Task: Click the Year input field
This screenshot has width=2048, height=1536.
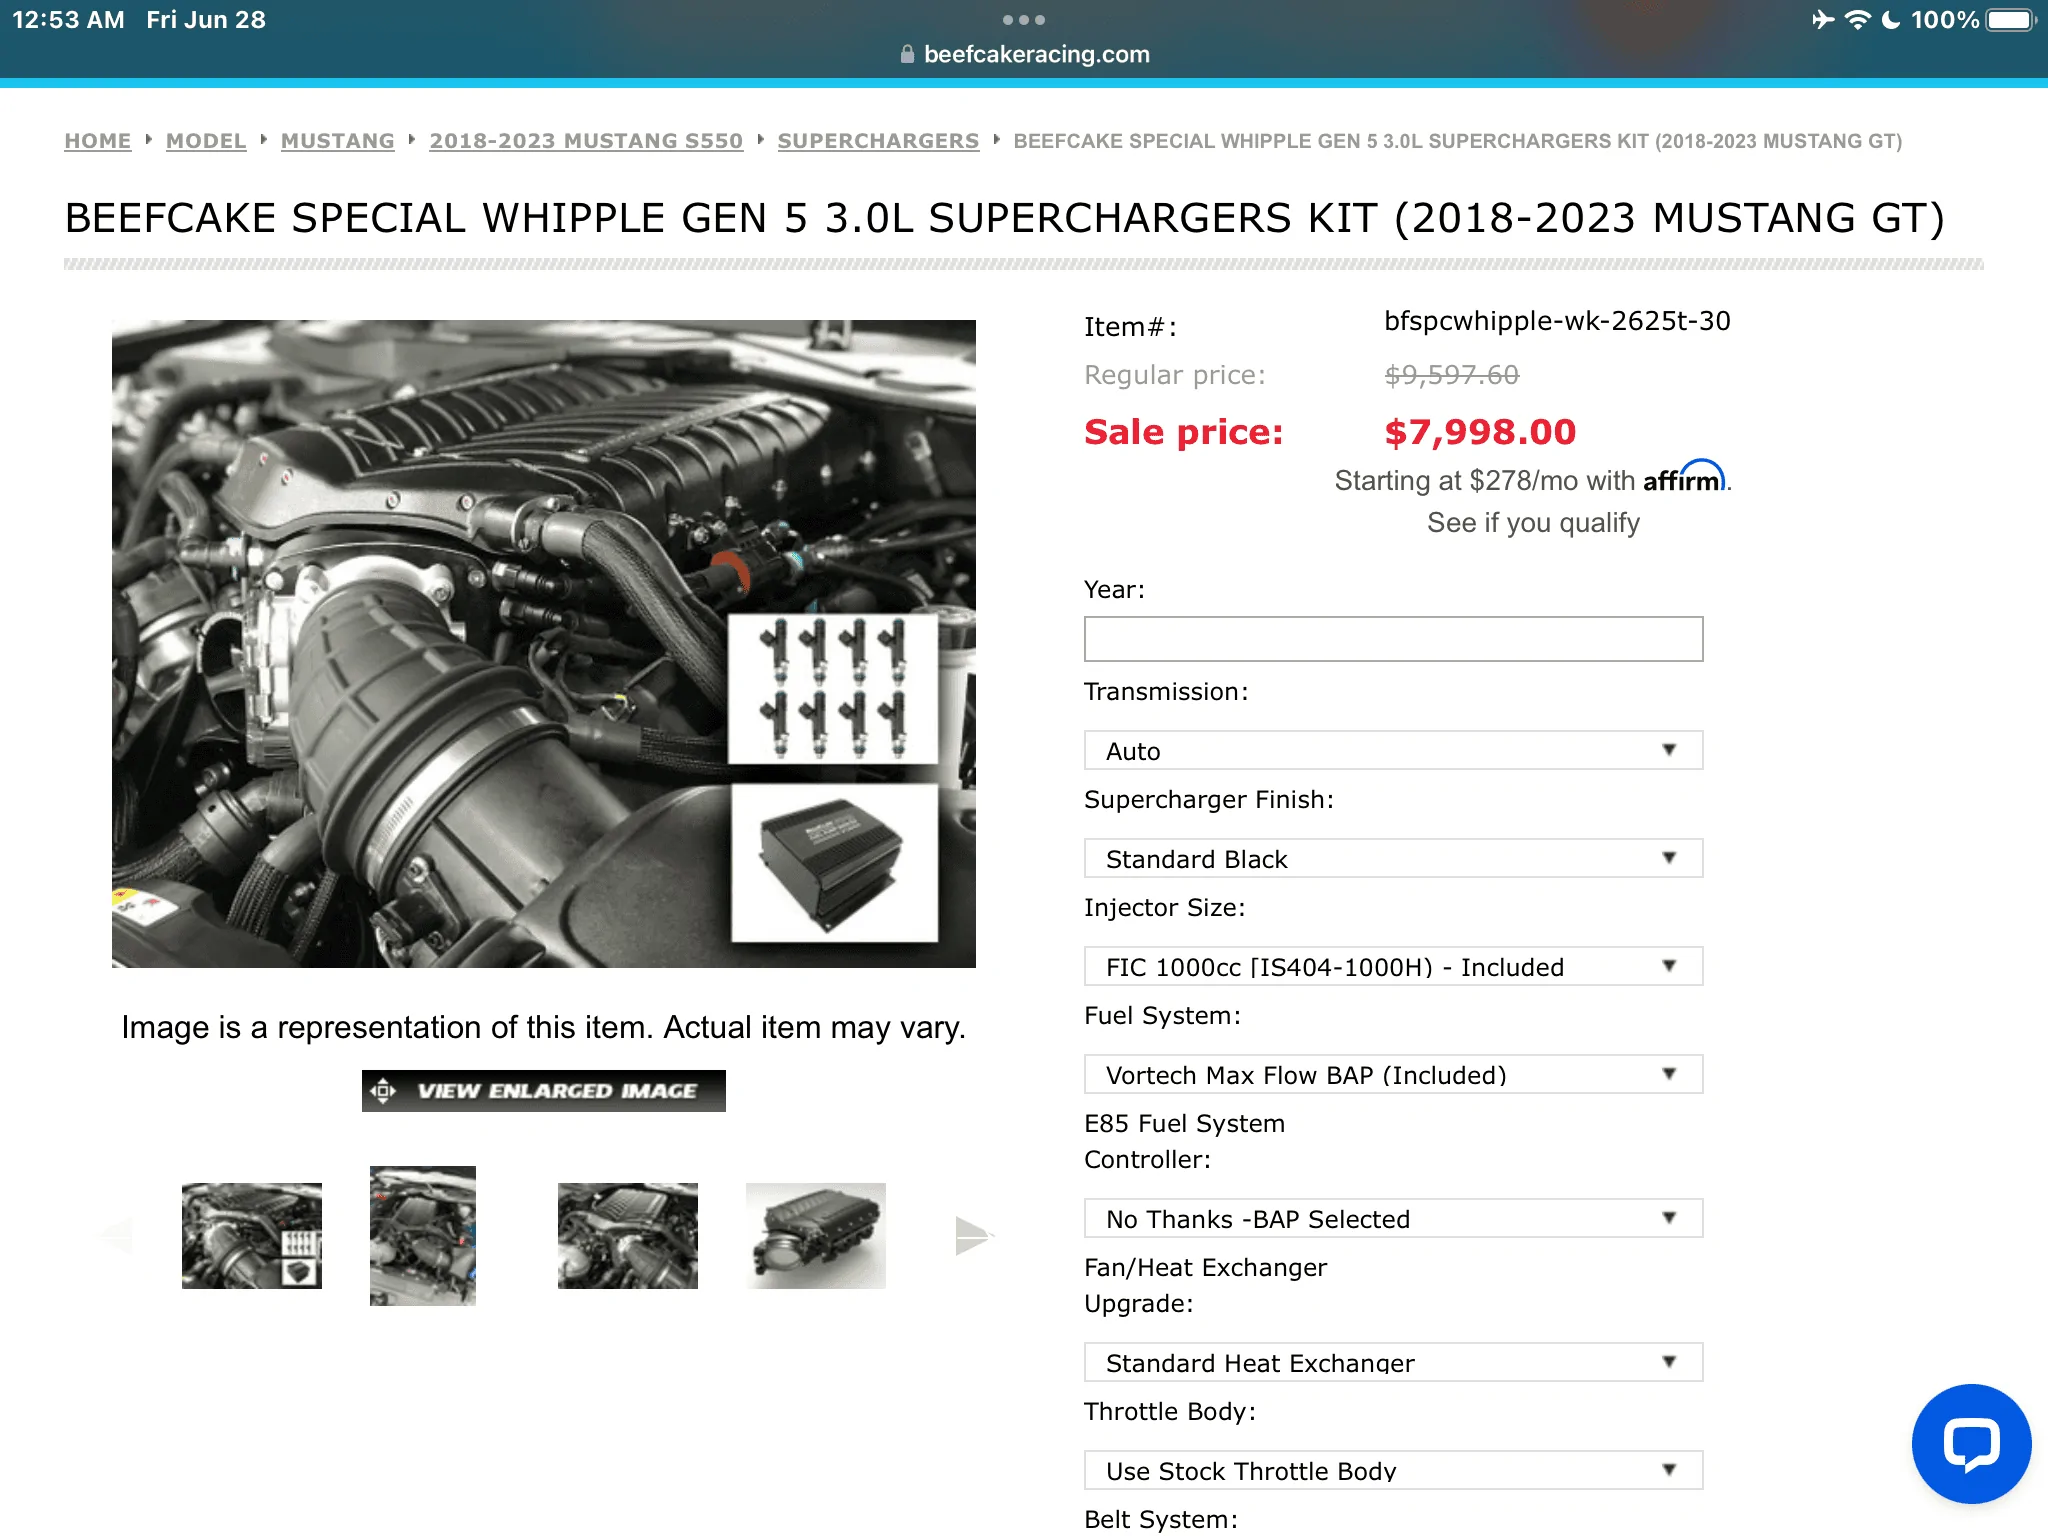Action: [x=1393, y=639]
